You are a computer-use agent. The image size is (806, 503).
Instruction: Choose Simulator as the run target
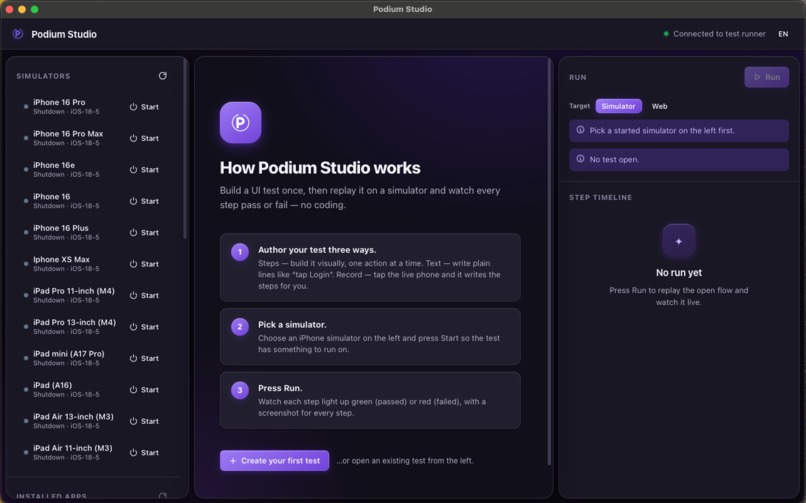(618, 106)
